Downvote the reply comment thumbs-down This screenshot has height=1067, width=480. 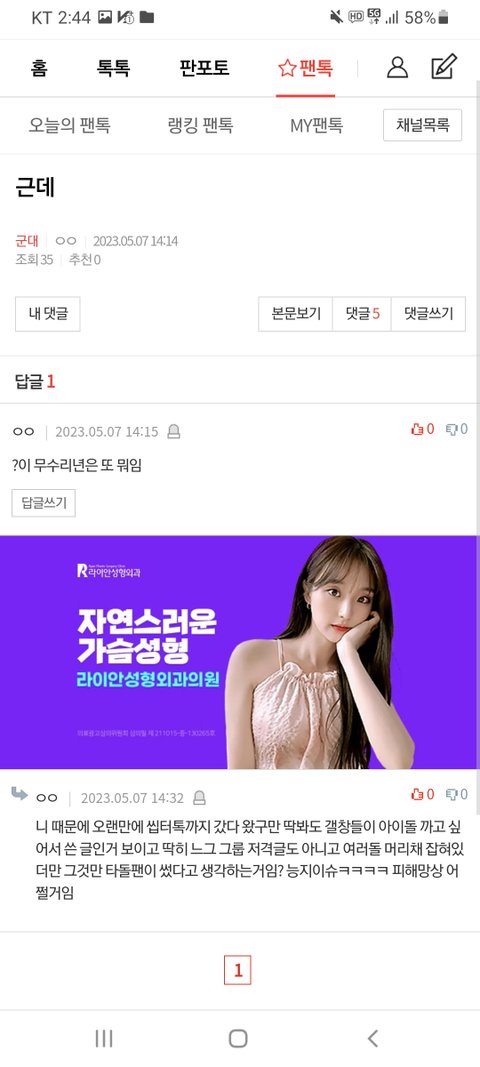point(456,794)
